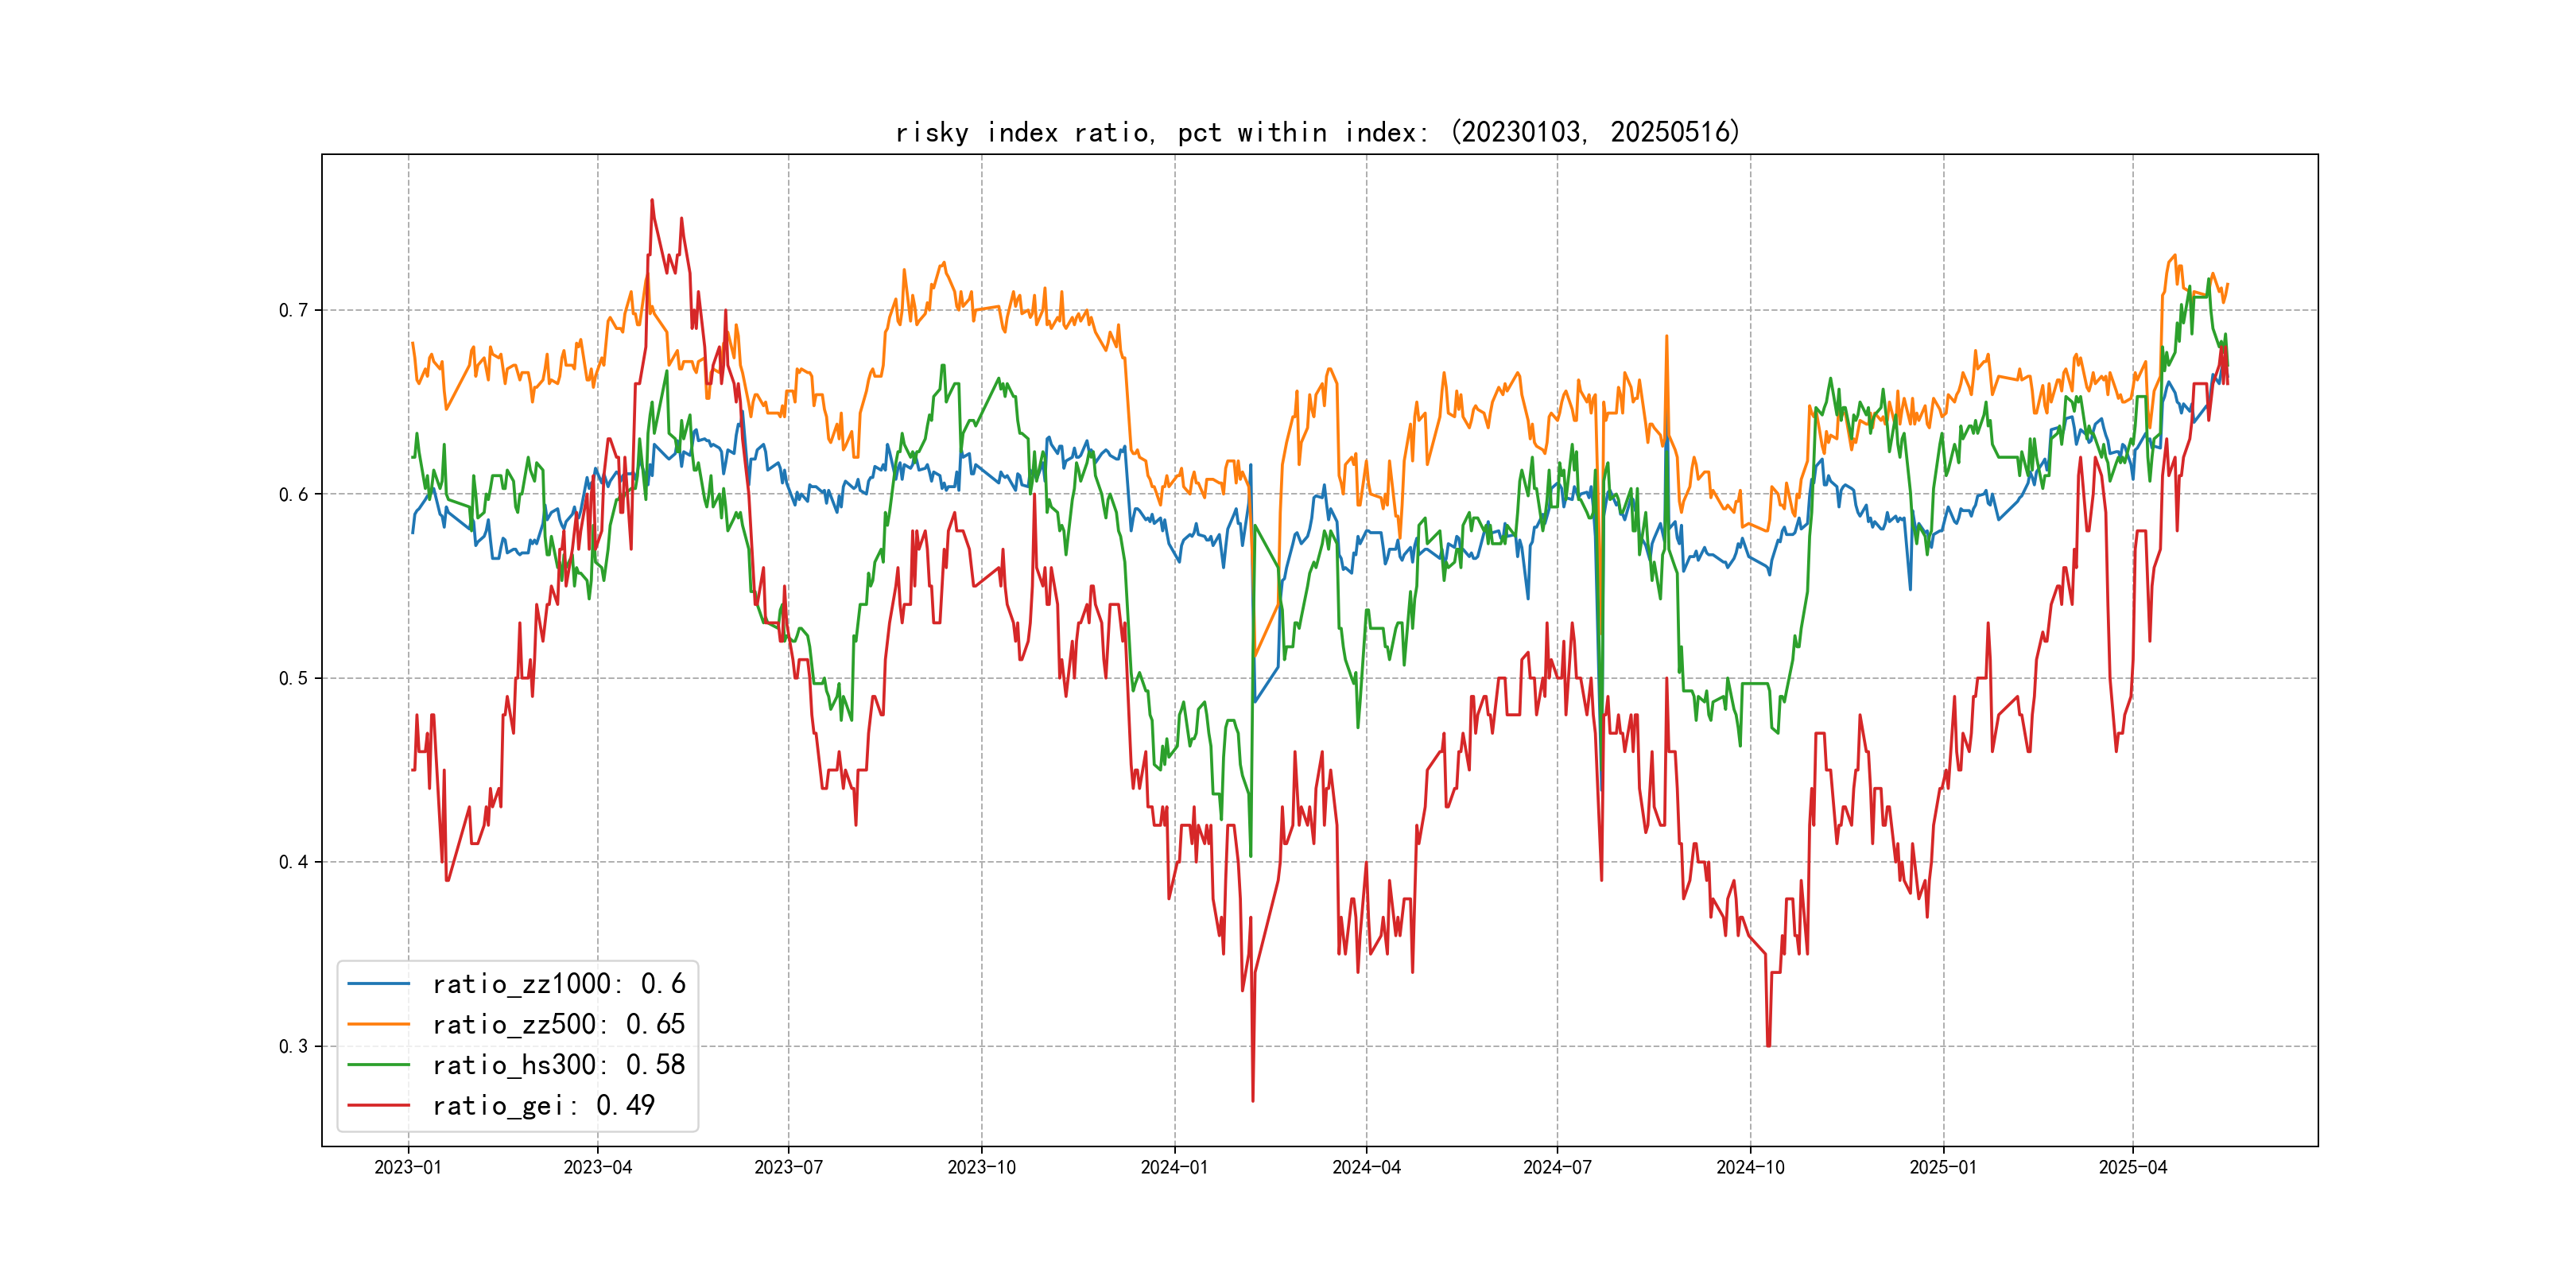Click the 0.5 y-axis tick label
The width and height of the screenshot is (2576, 1288).
(293, 678)
